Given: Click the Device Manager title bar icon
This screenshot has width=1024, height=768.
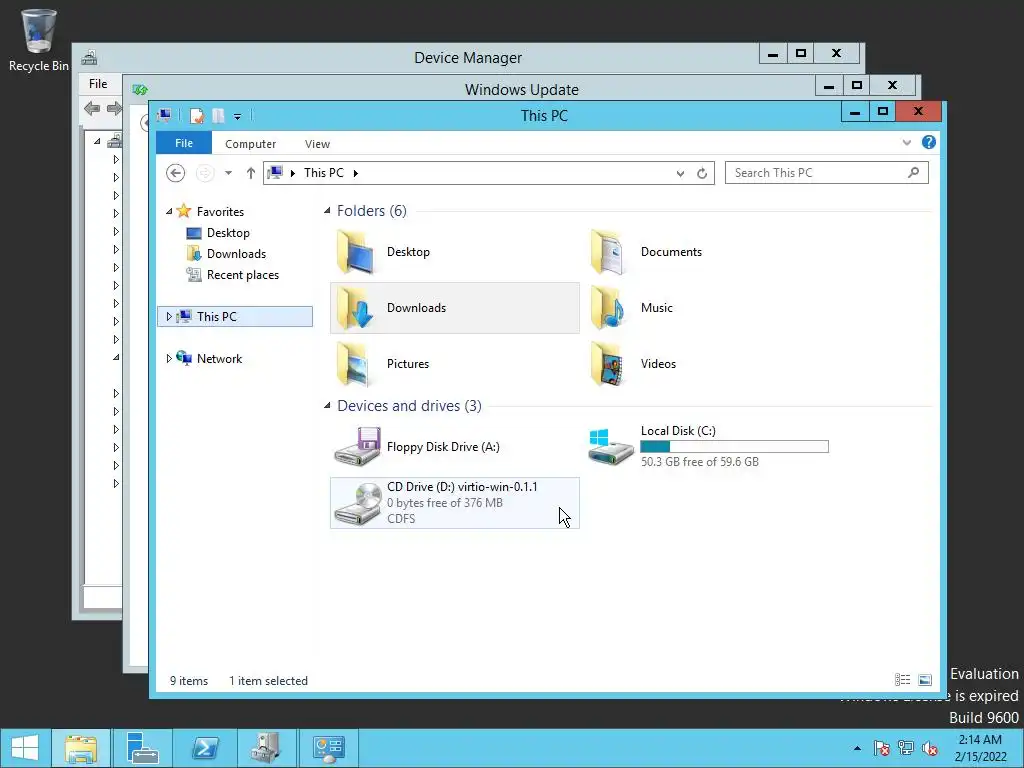Looking at the screenshot, I should [89, 58].
